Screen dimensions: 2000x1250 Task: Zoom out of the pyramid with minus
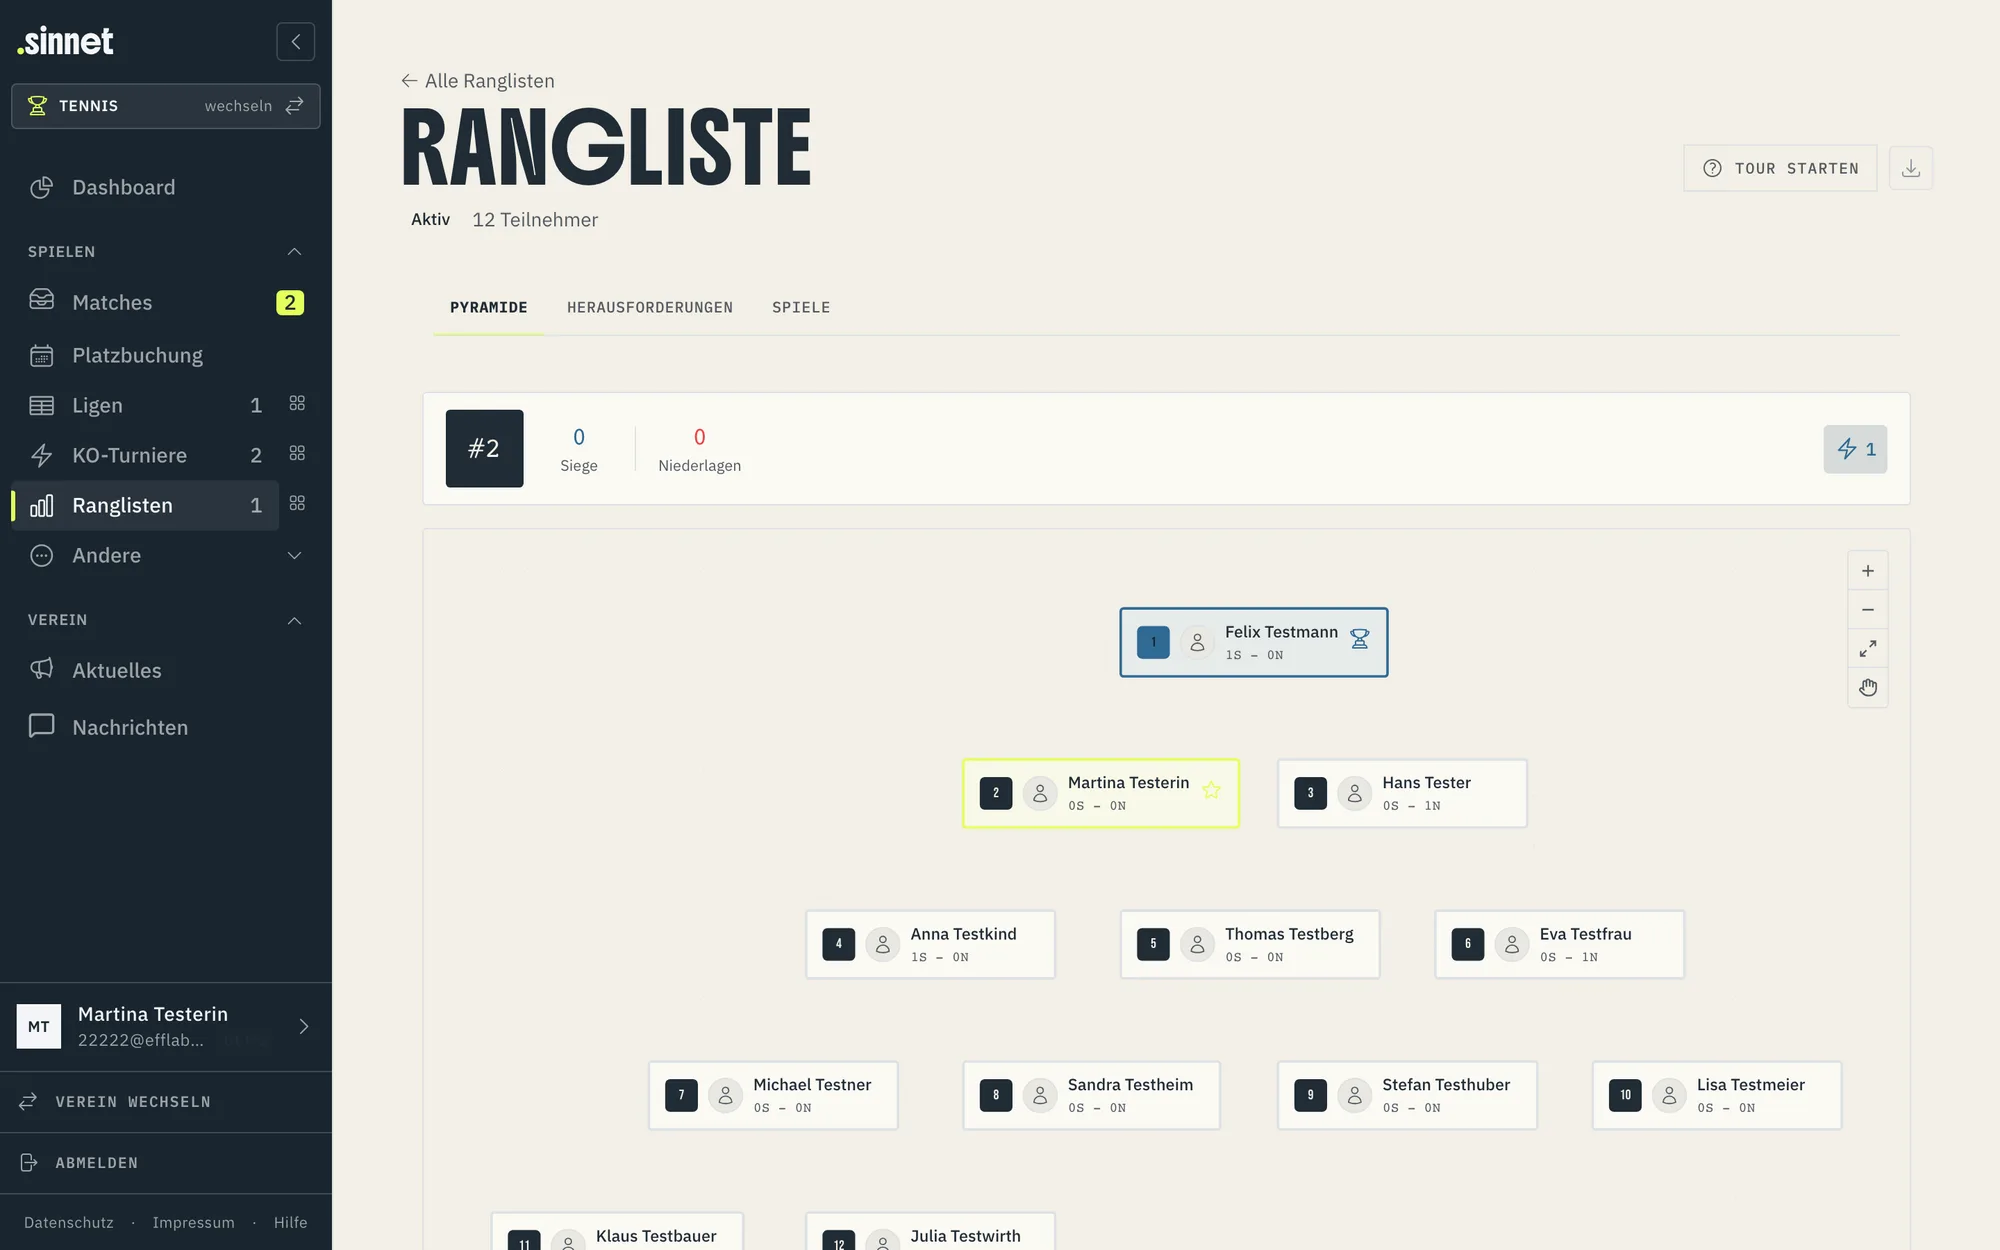point(1867,610)
